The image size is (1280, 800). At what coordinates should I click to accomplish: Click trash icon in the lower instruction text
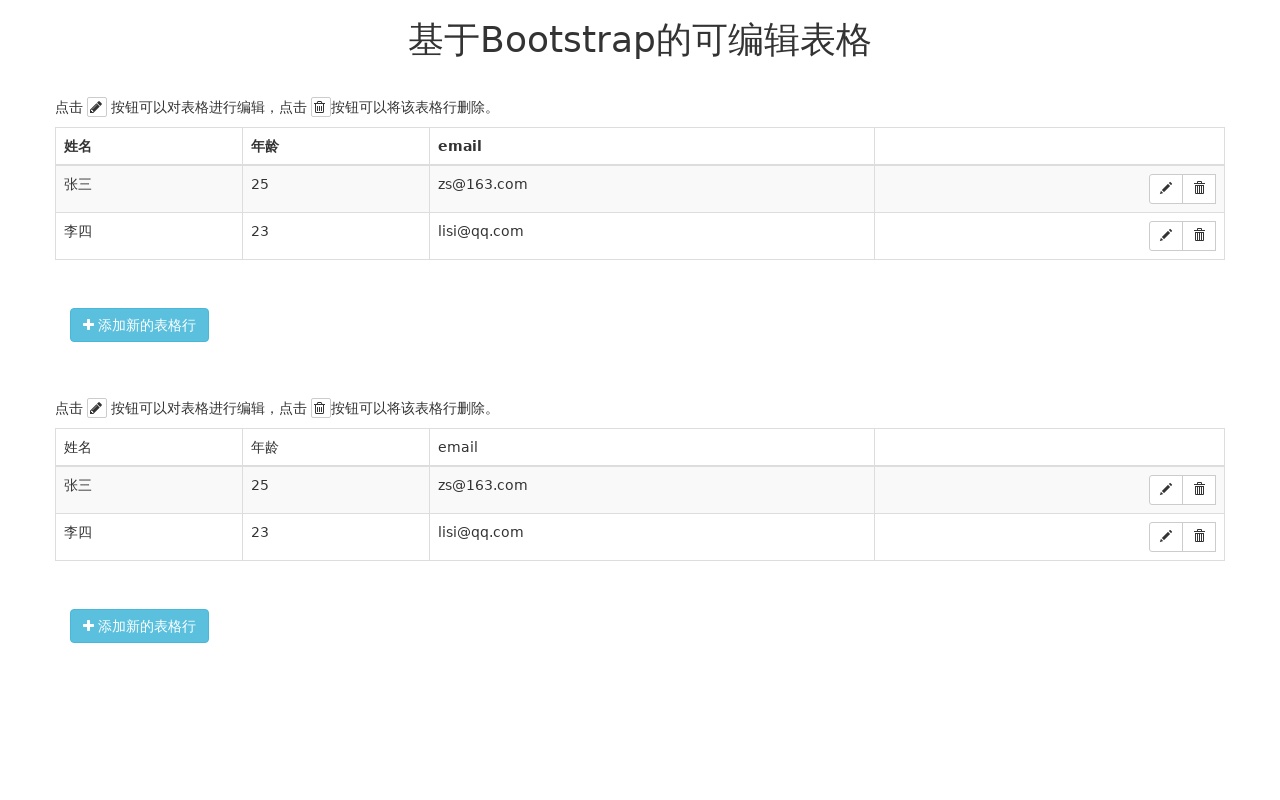click(x=320, y=408)
